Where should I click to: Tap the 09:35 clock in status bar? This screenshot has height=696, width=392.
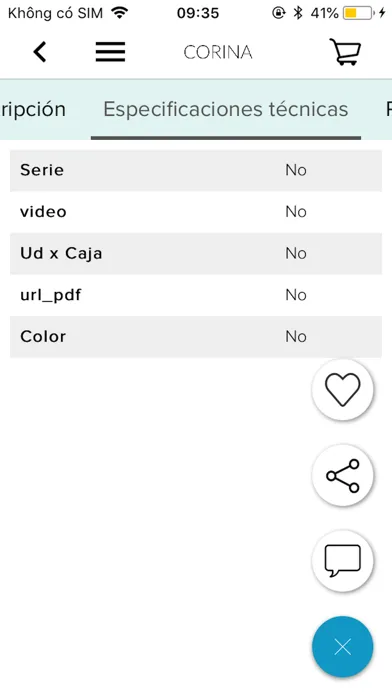(x=198, y=13)
